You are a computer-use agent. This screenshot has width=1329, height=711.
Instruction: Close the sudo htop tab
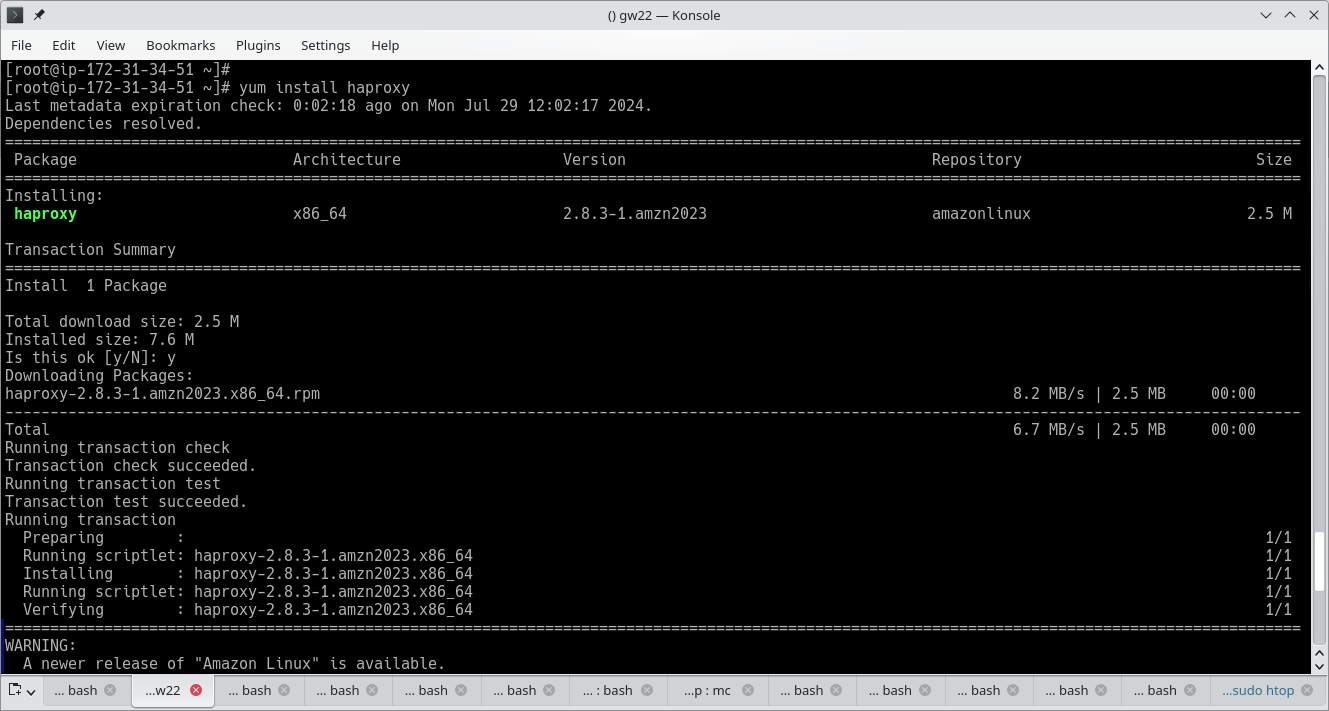(1305, 690)
